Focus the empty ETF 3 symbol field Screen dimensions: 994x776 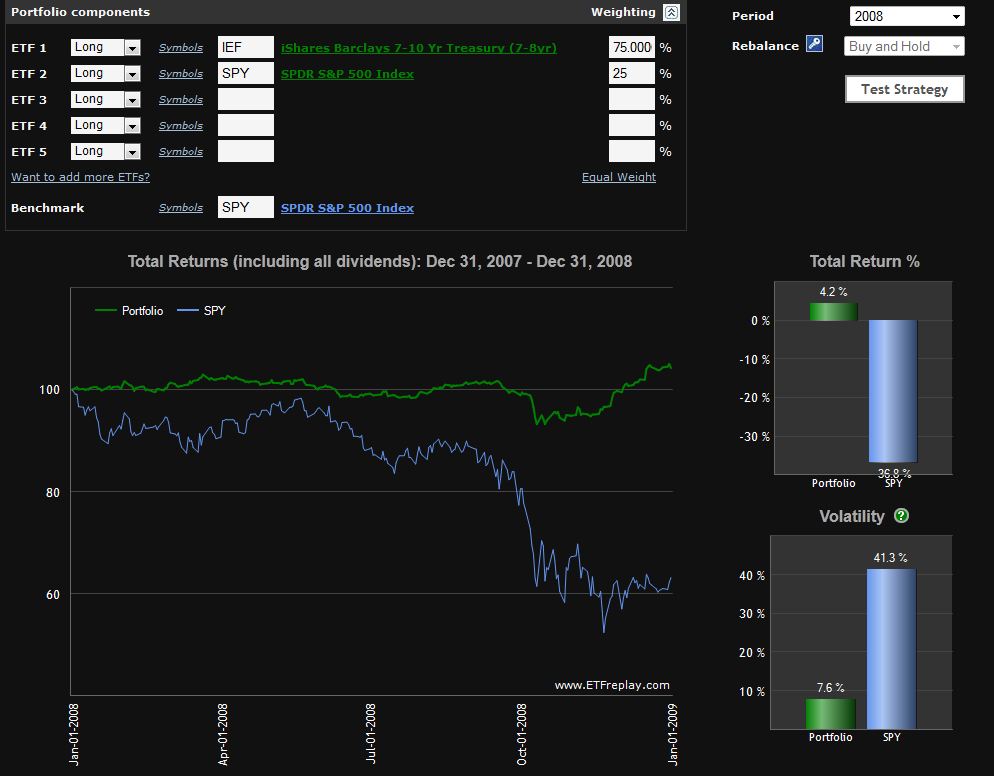click(x=246, y=99)
